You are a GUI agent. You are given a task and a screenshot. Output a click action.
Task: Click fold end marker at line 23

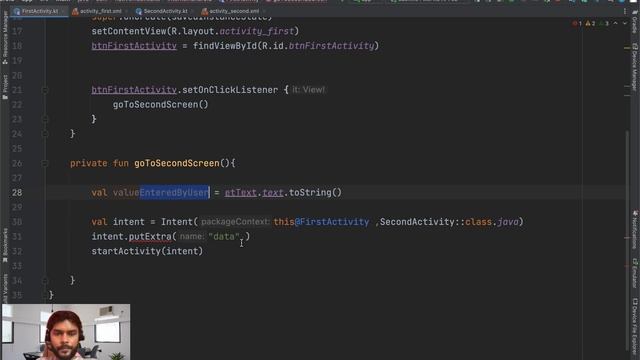pyautogui.click(x=45, y=119)
